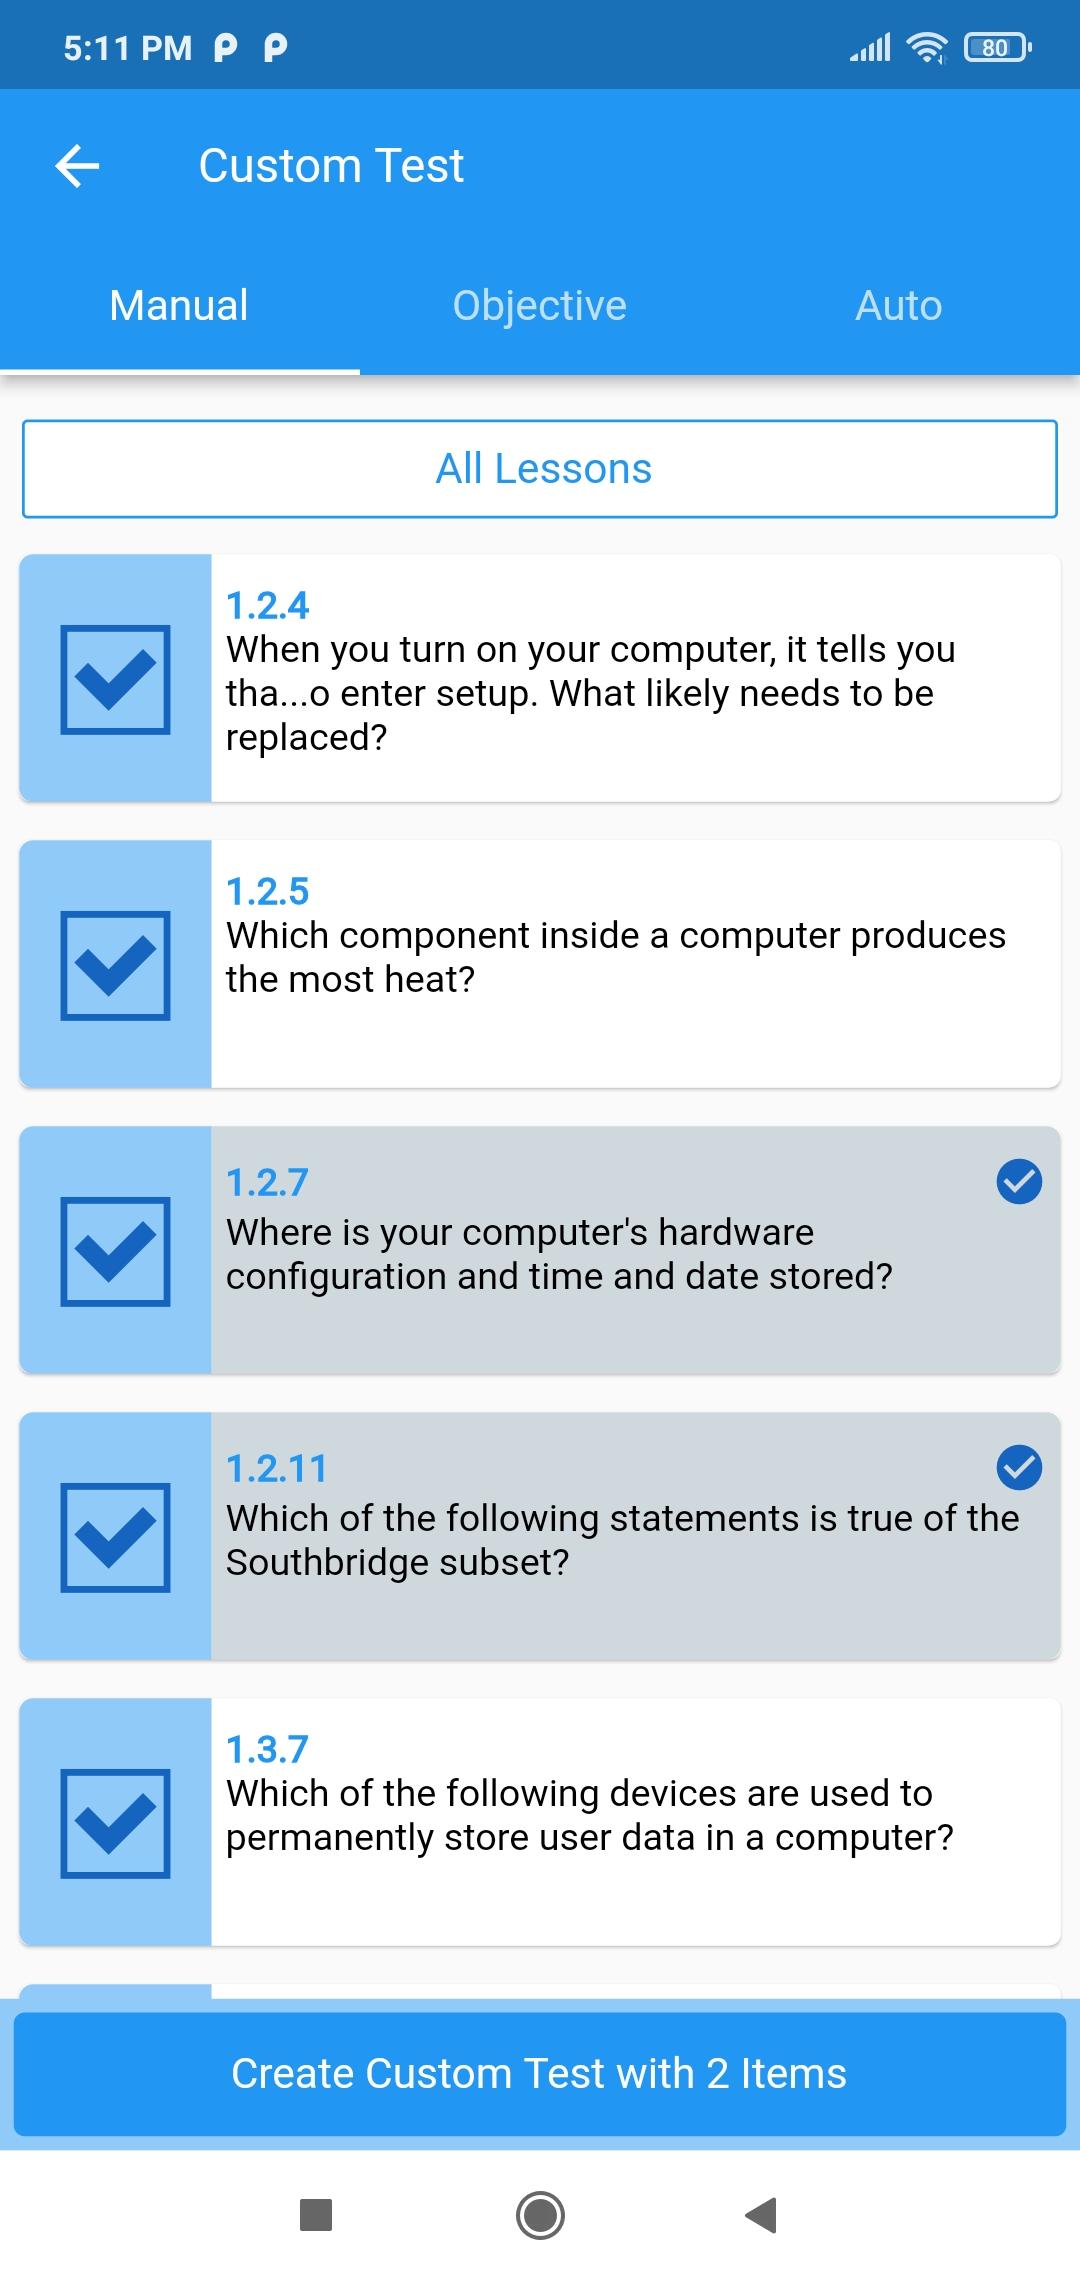Toggle checkbox for question 1.2.11
The height and width of the screenshot is (2280, 1080).
(115, 1537)
